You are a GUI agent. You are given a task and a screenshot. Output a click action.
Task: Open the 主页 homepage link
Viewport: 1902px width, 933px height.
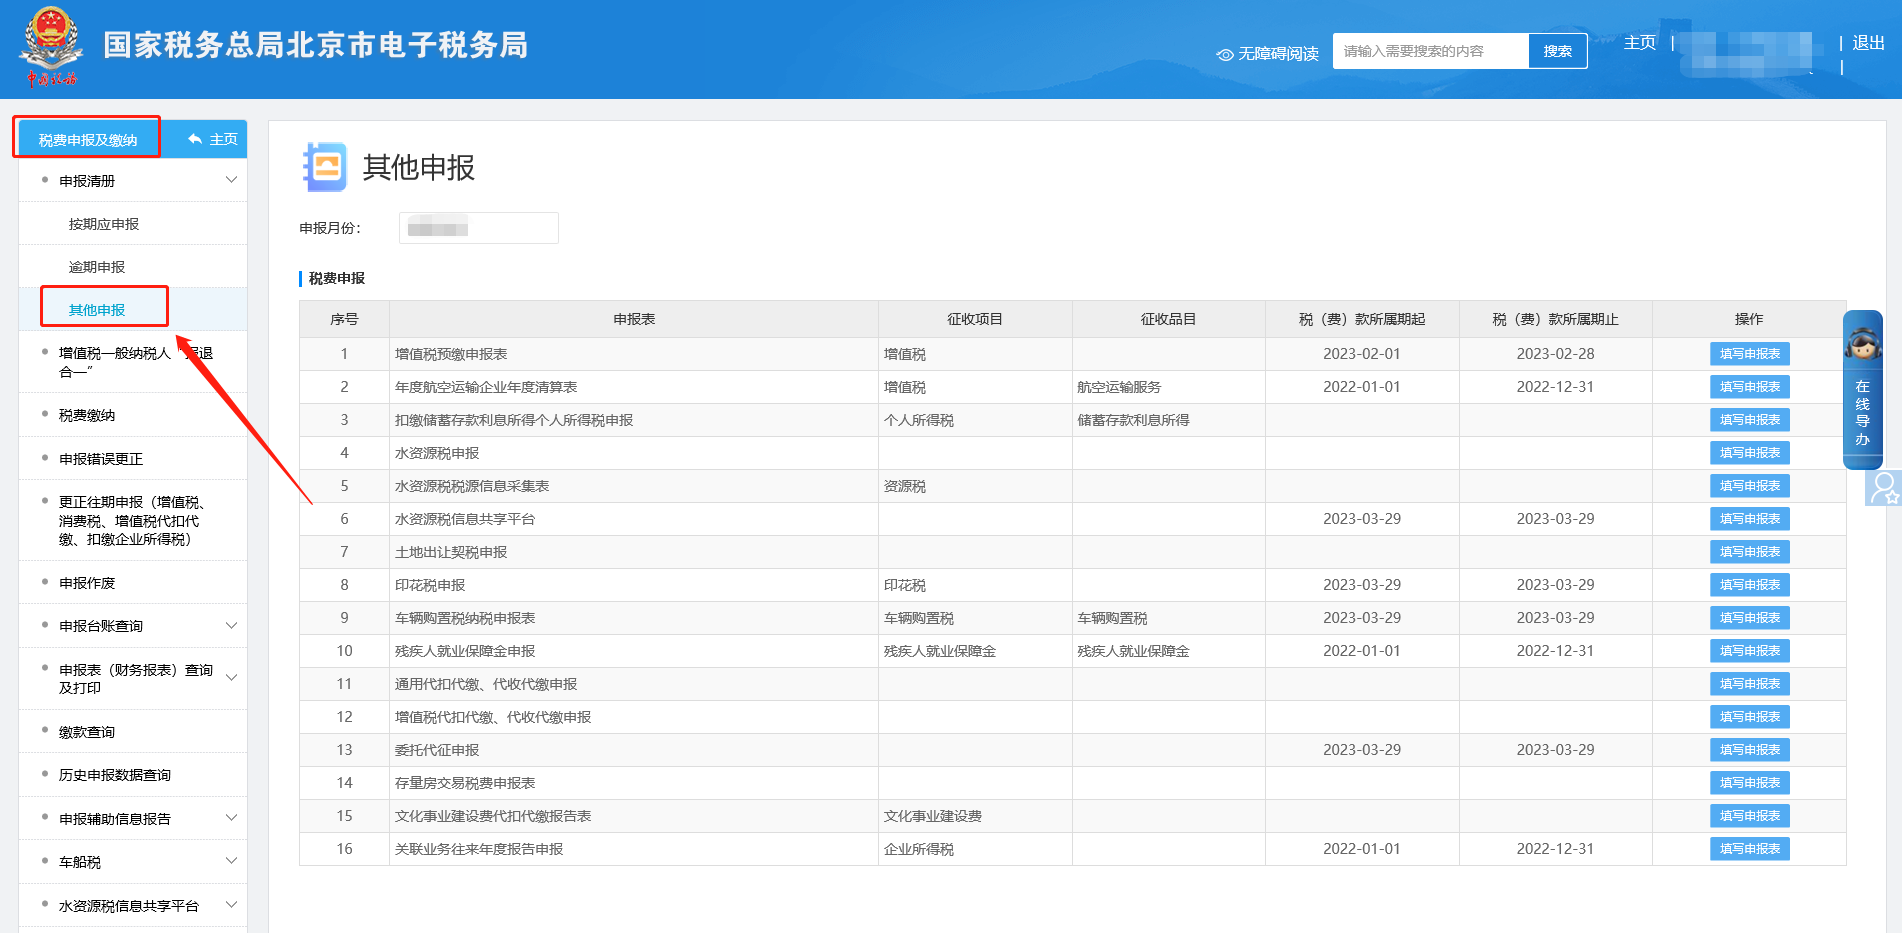(1639, 43)
